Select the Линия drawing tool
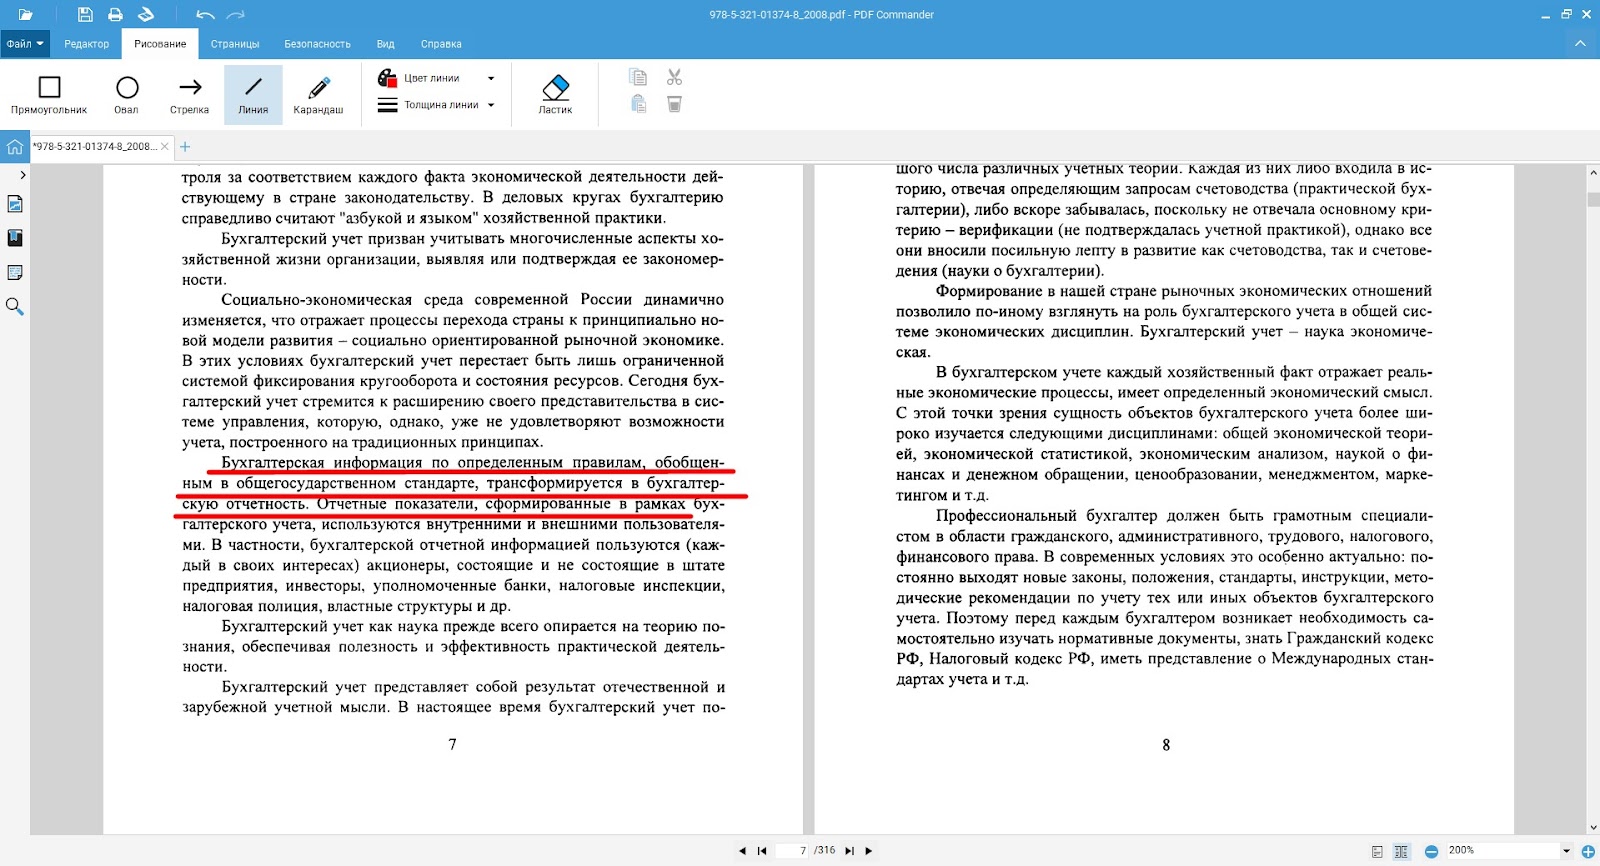The width and height of the screenshot is (1600, 866). pyautogui.click(x=253, y=95)
